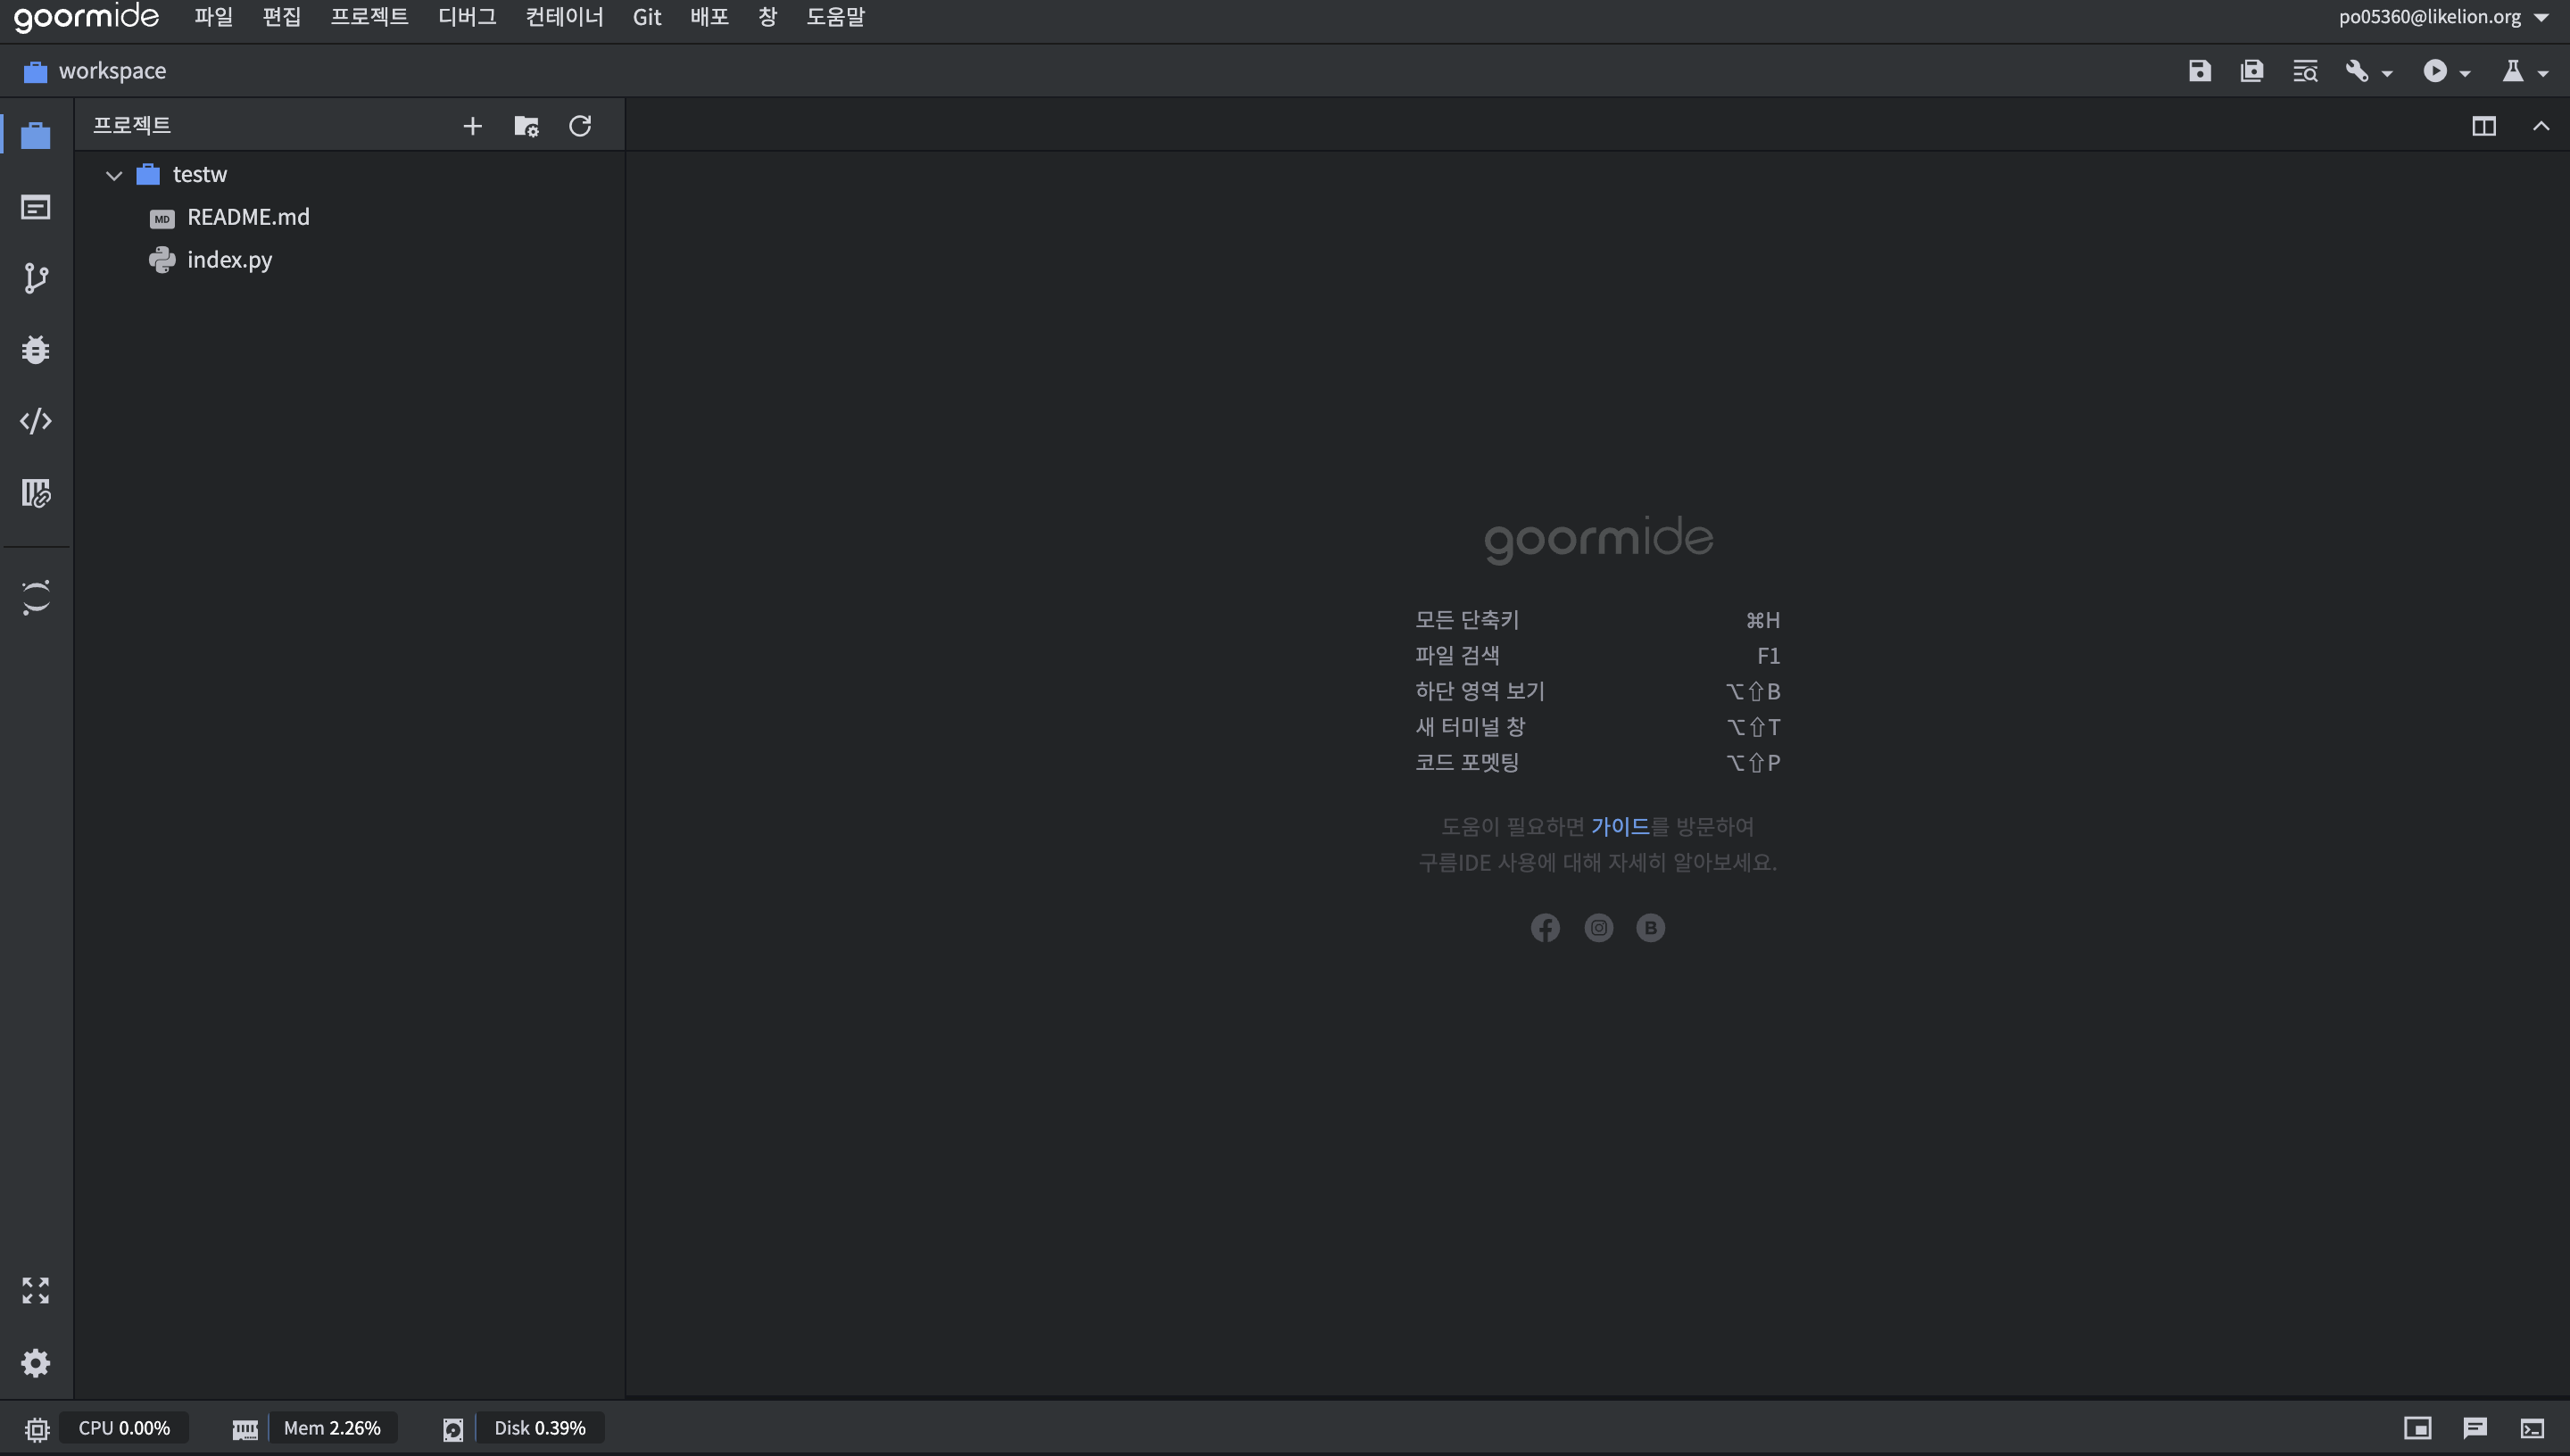
Task: Click the goorm face sidebar icon
Action: pos(36,597)
